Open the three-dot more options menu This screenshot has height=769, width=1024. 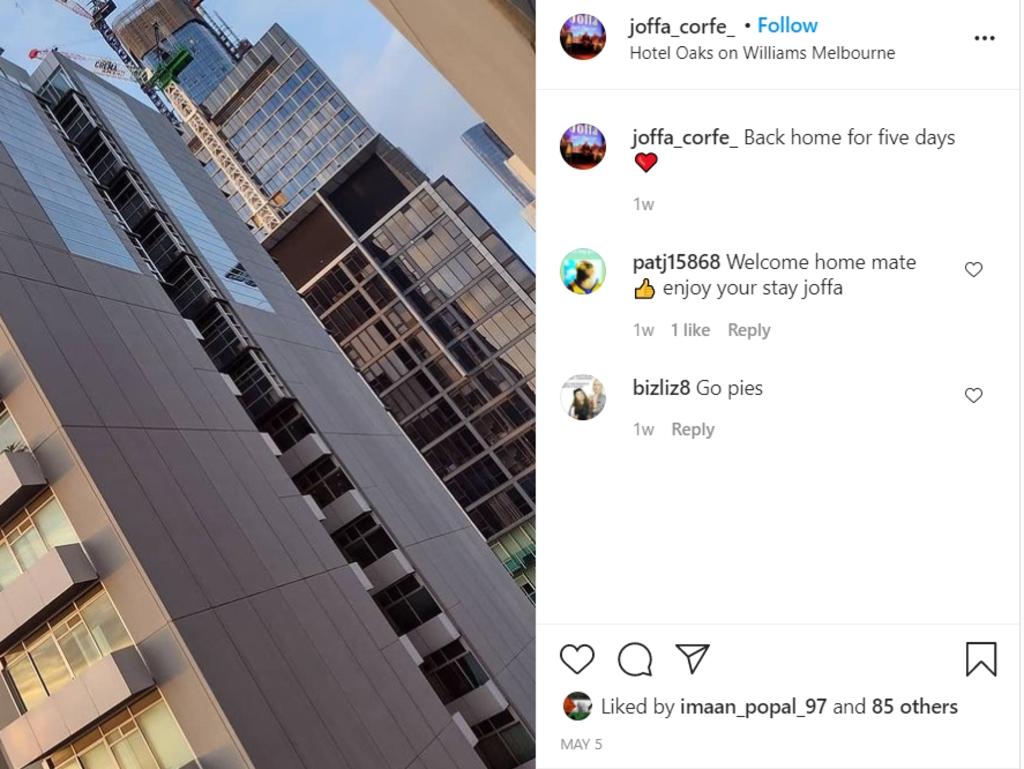point(984,39)
